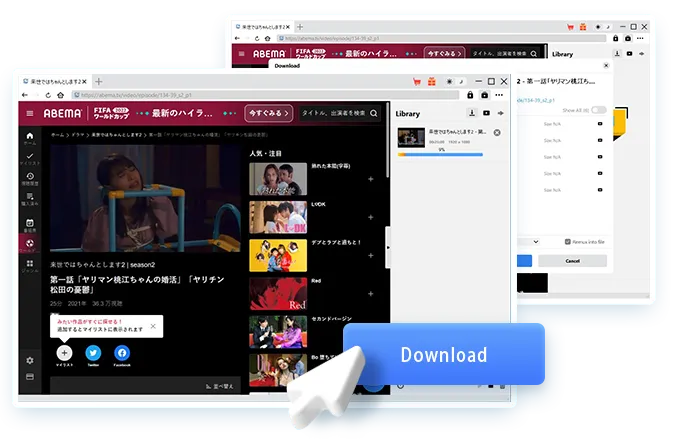Open the World Cup soccer ball sidebar item

pyautogui.click(x=30, y=244)
